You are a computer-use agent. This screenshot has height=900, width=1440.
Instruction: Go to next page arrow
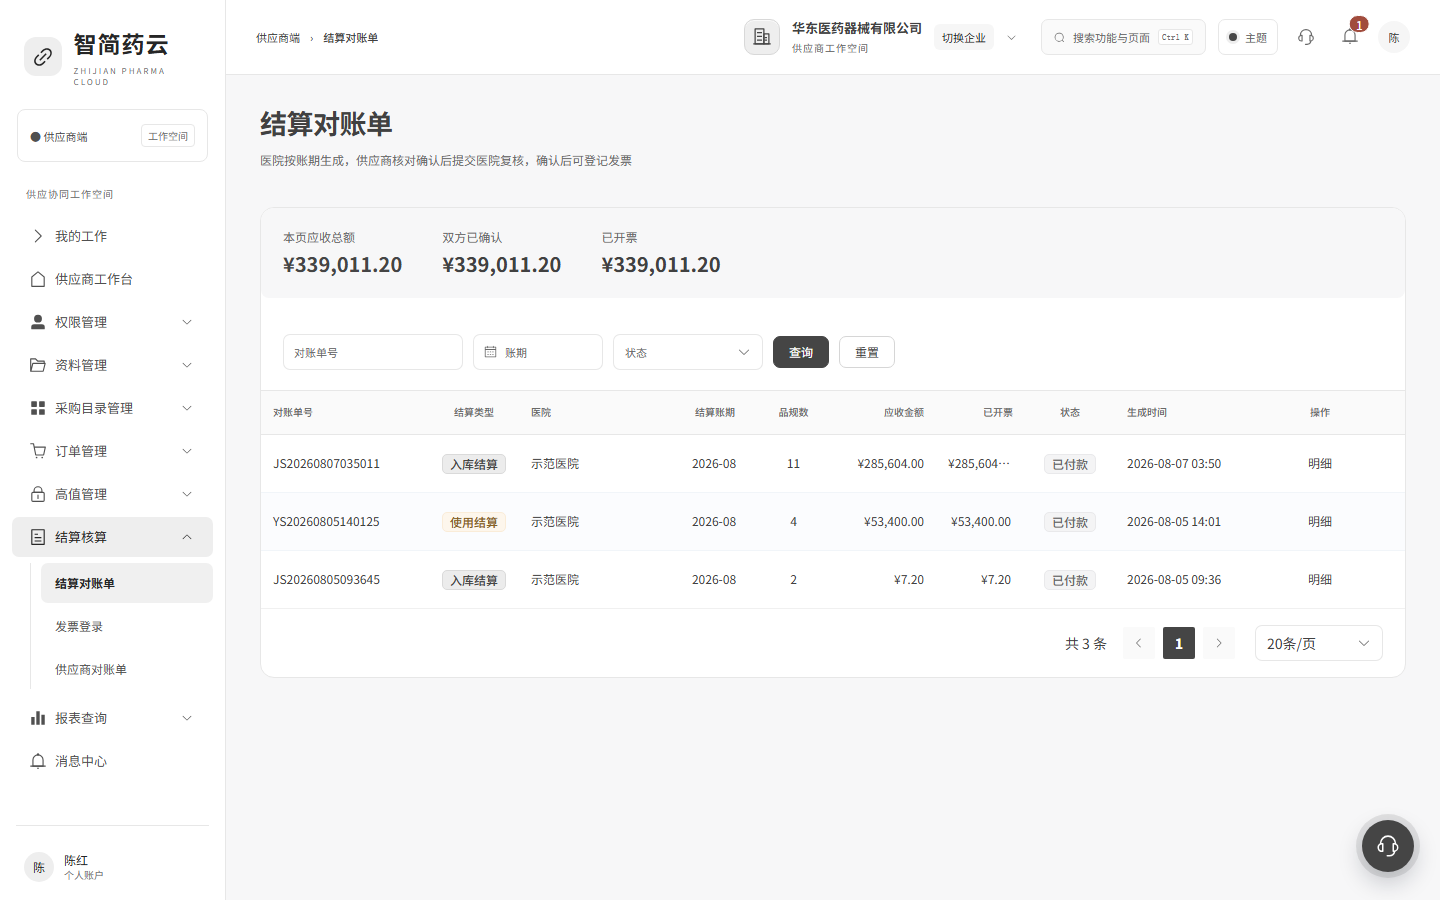click(x=1219, y=643)
